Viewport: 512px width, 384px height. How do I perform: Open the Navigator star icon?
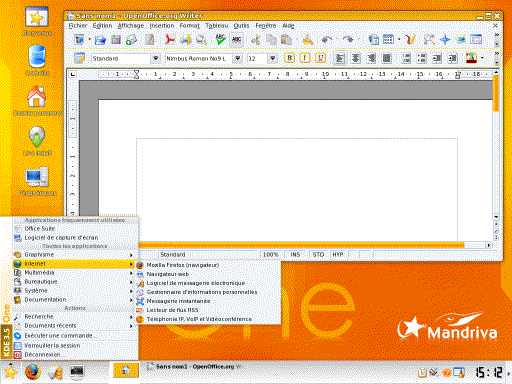point(445,40)
